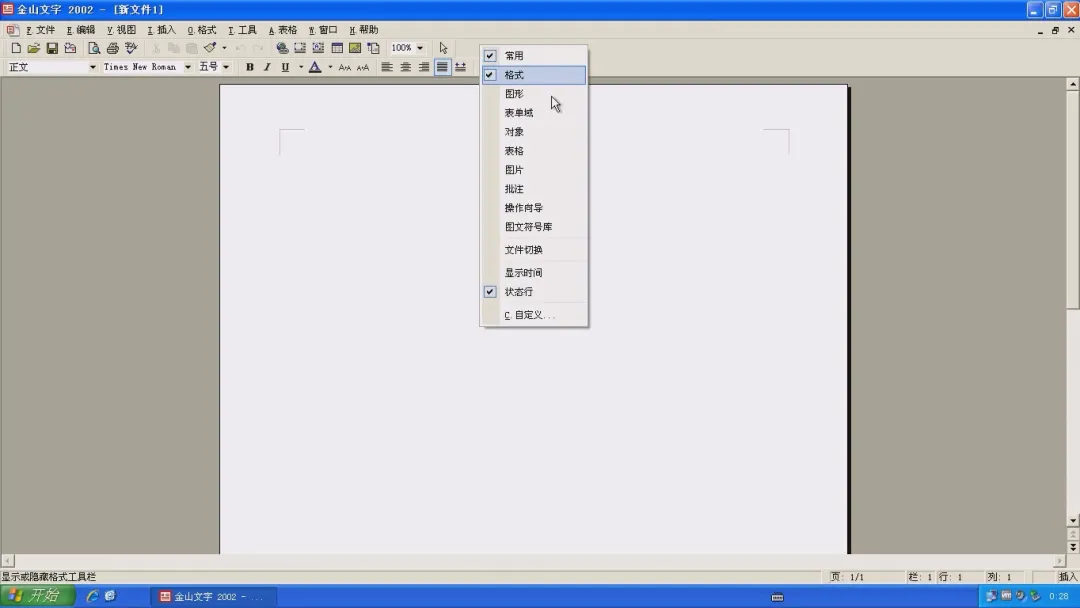1080x608 pixels.
Task: Toggle the 文件切换 option
Action: 534,250
